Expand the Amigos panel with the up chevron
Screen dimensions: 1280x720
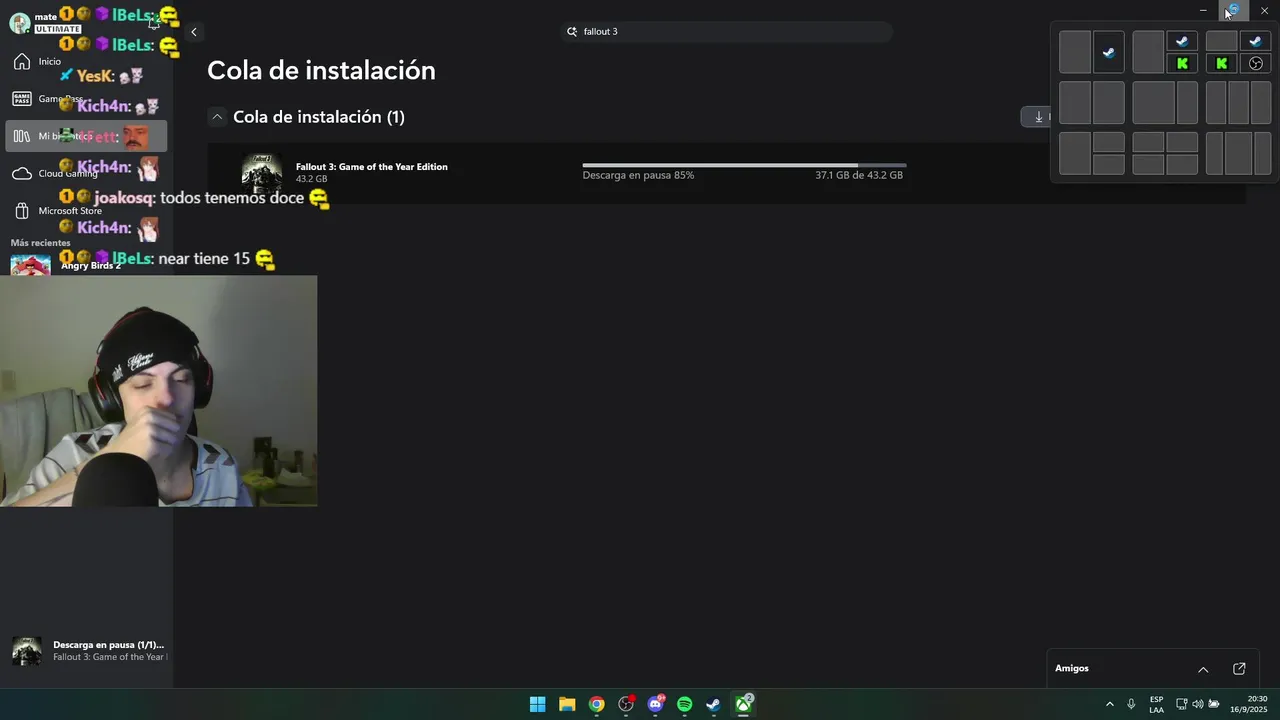pyautogui.click(x=1203, y=669)
